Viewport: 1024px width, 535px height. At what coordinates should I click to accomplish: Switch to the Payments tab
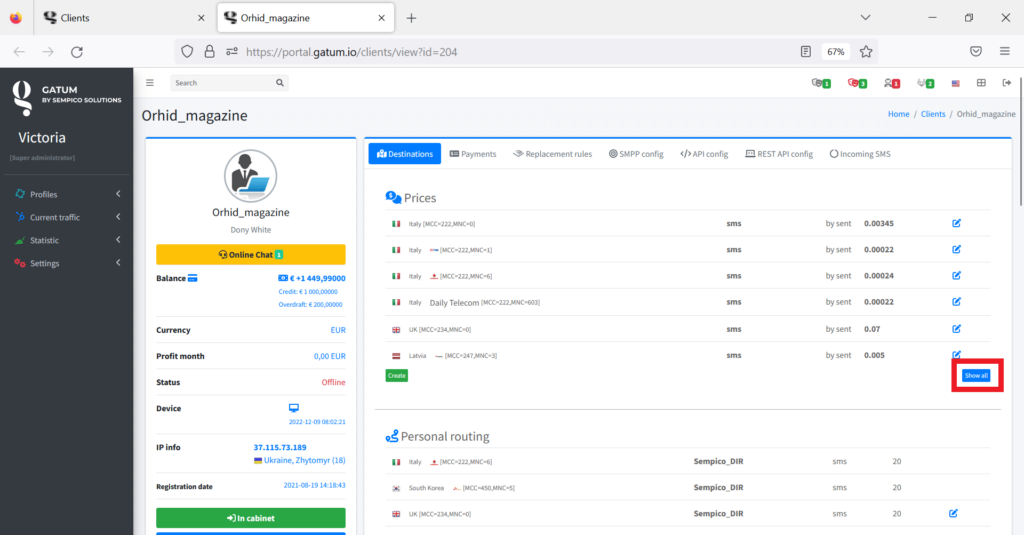click(473, 154)
